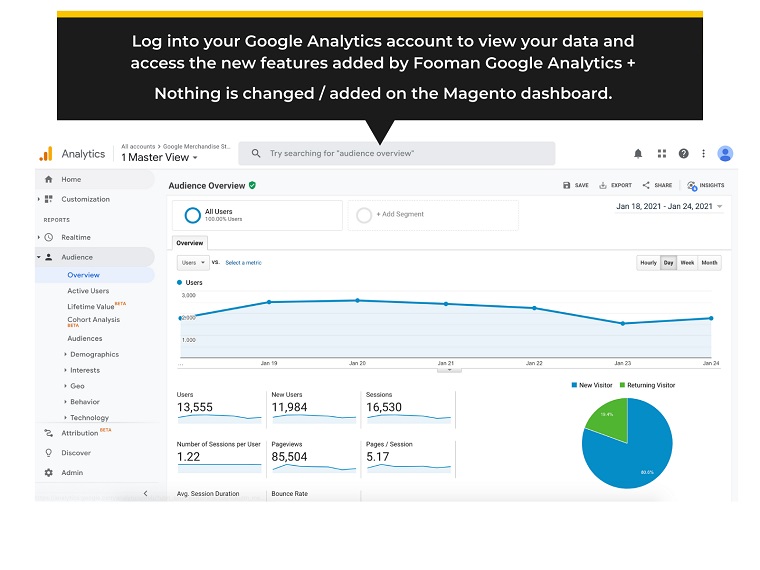Switch chart granularity to Week

tap(688, 263)
